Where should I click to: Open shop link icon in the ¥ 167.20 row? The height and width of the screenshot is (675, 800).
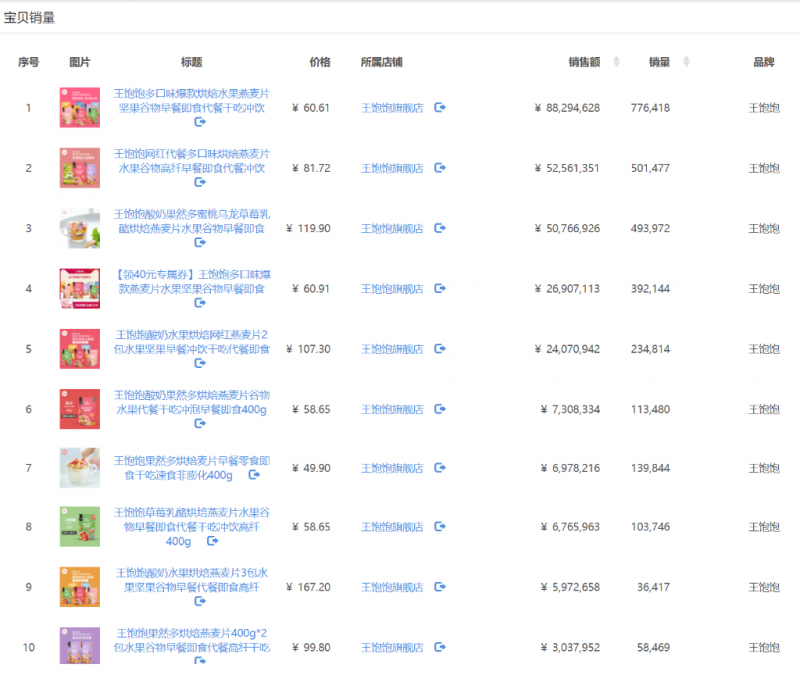point(440,587)
